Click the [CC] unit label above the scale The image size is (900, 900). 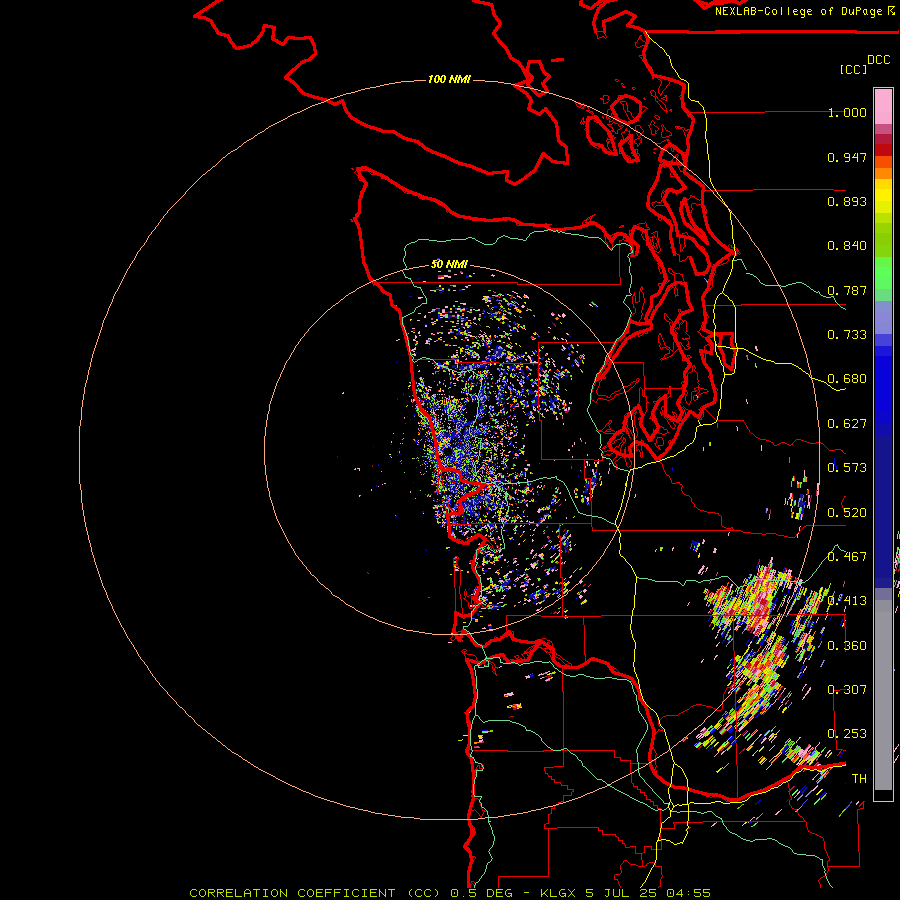(x=853, y=69)
